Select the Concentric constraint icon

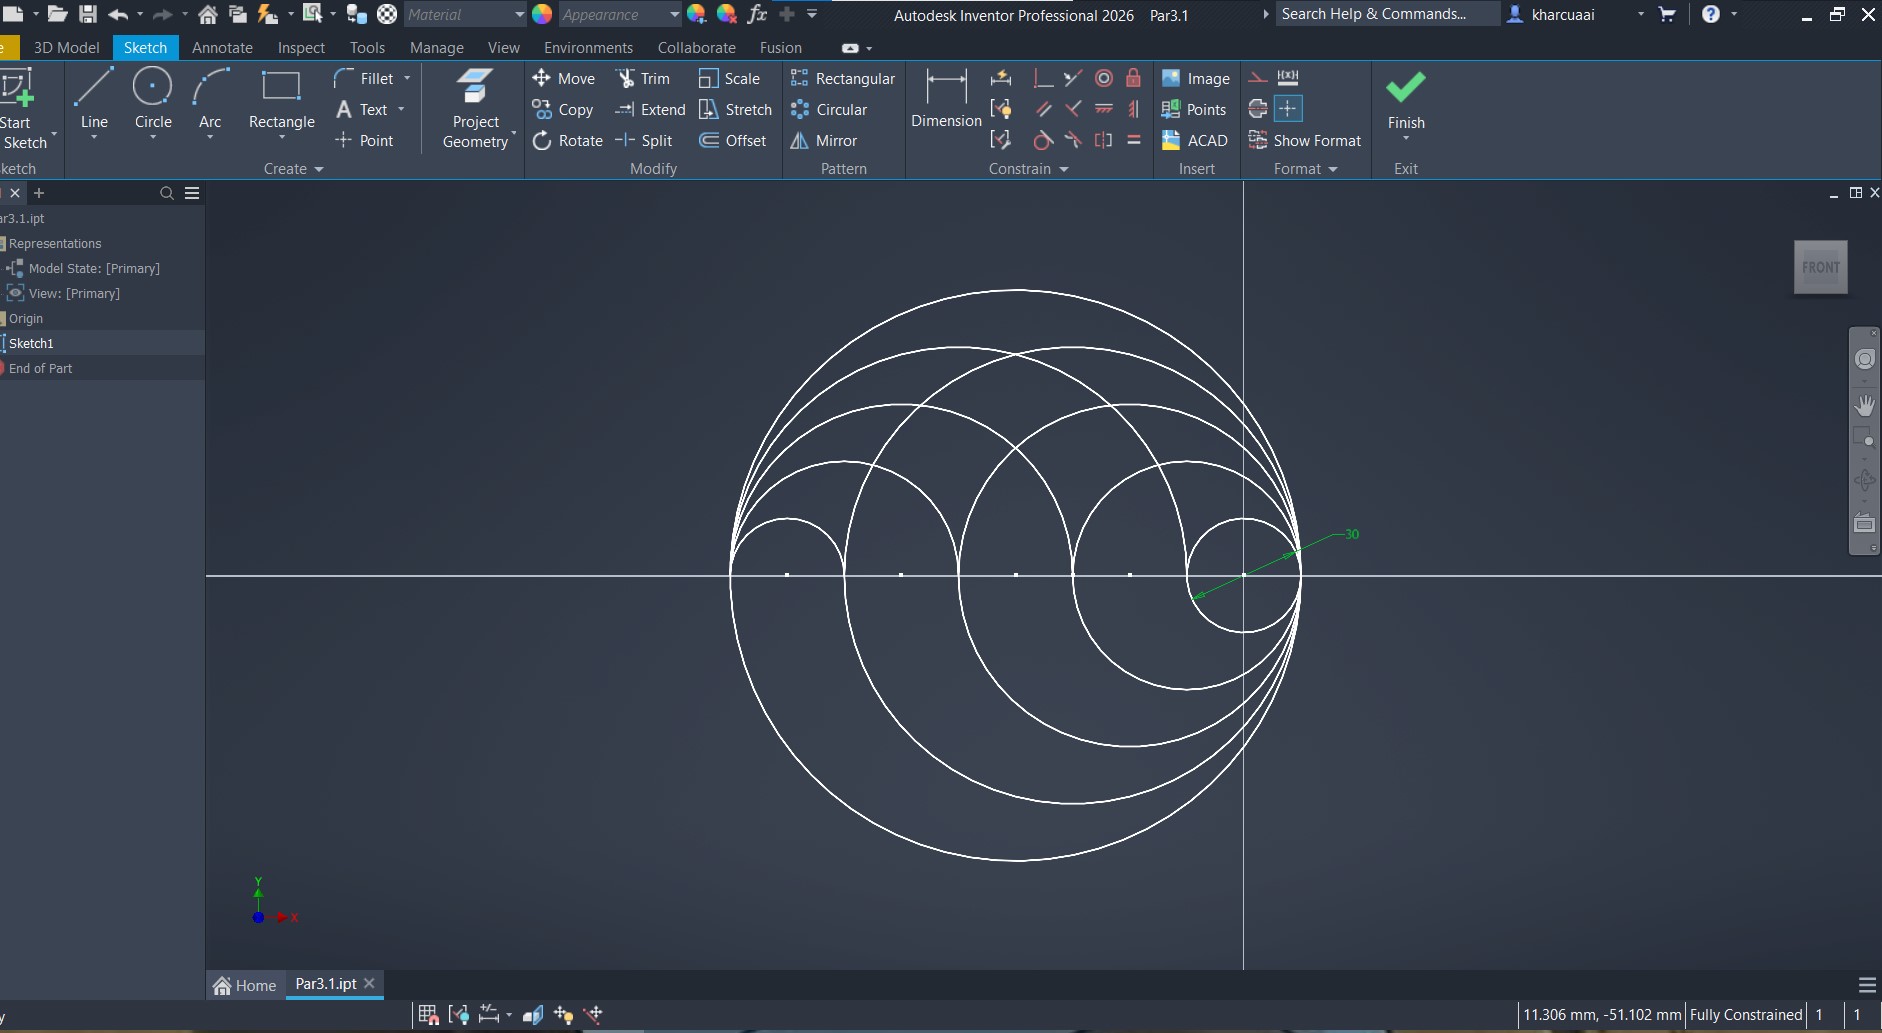[1103, 78]
